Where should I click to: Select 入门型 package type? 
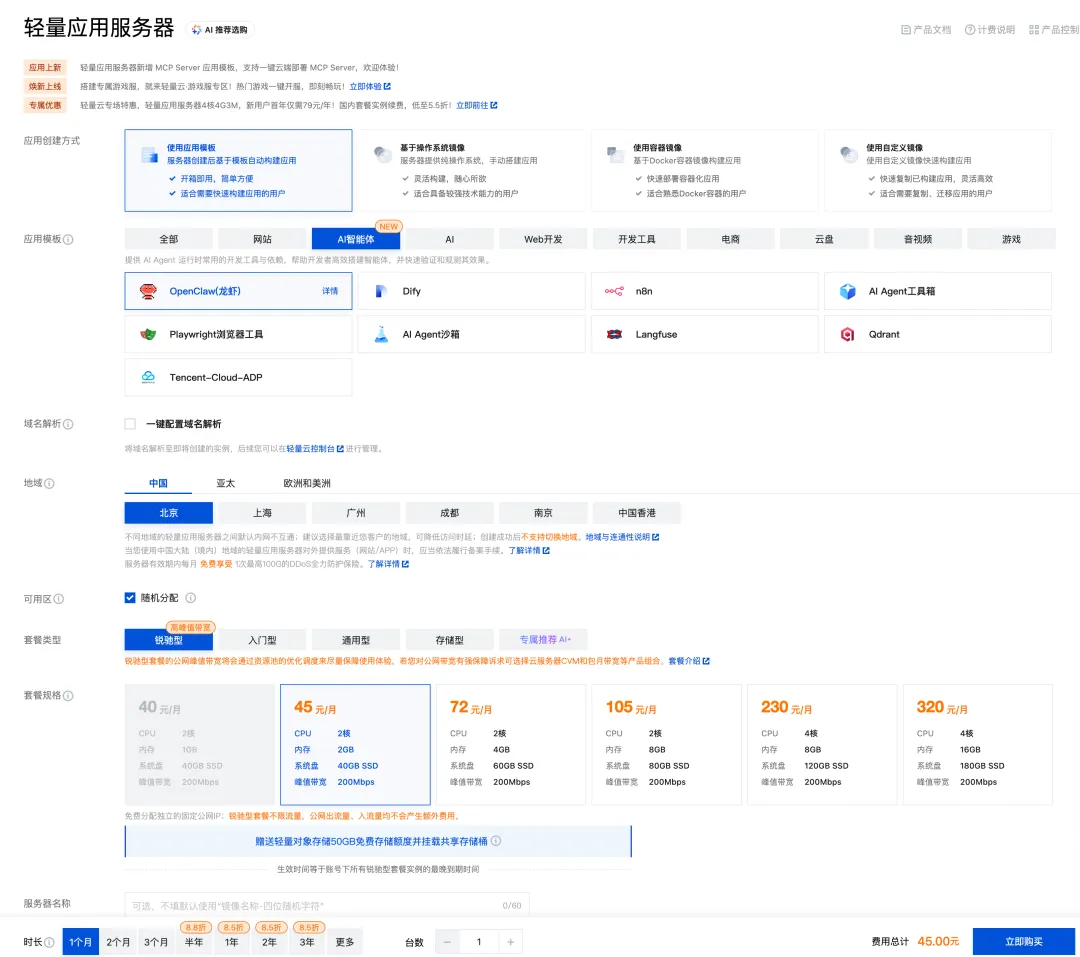pyautogui.click(x=262, y=641)
